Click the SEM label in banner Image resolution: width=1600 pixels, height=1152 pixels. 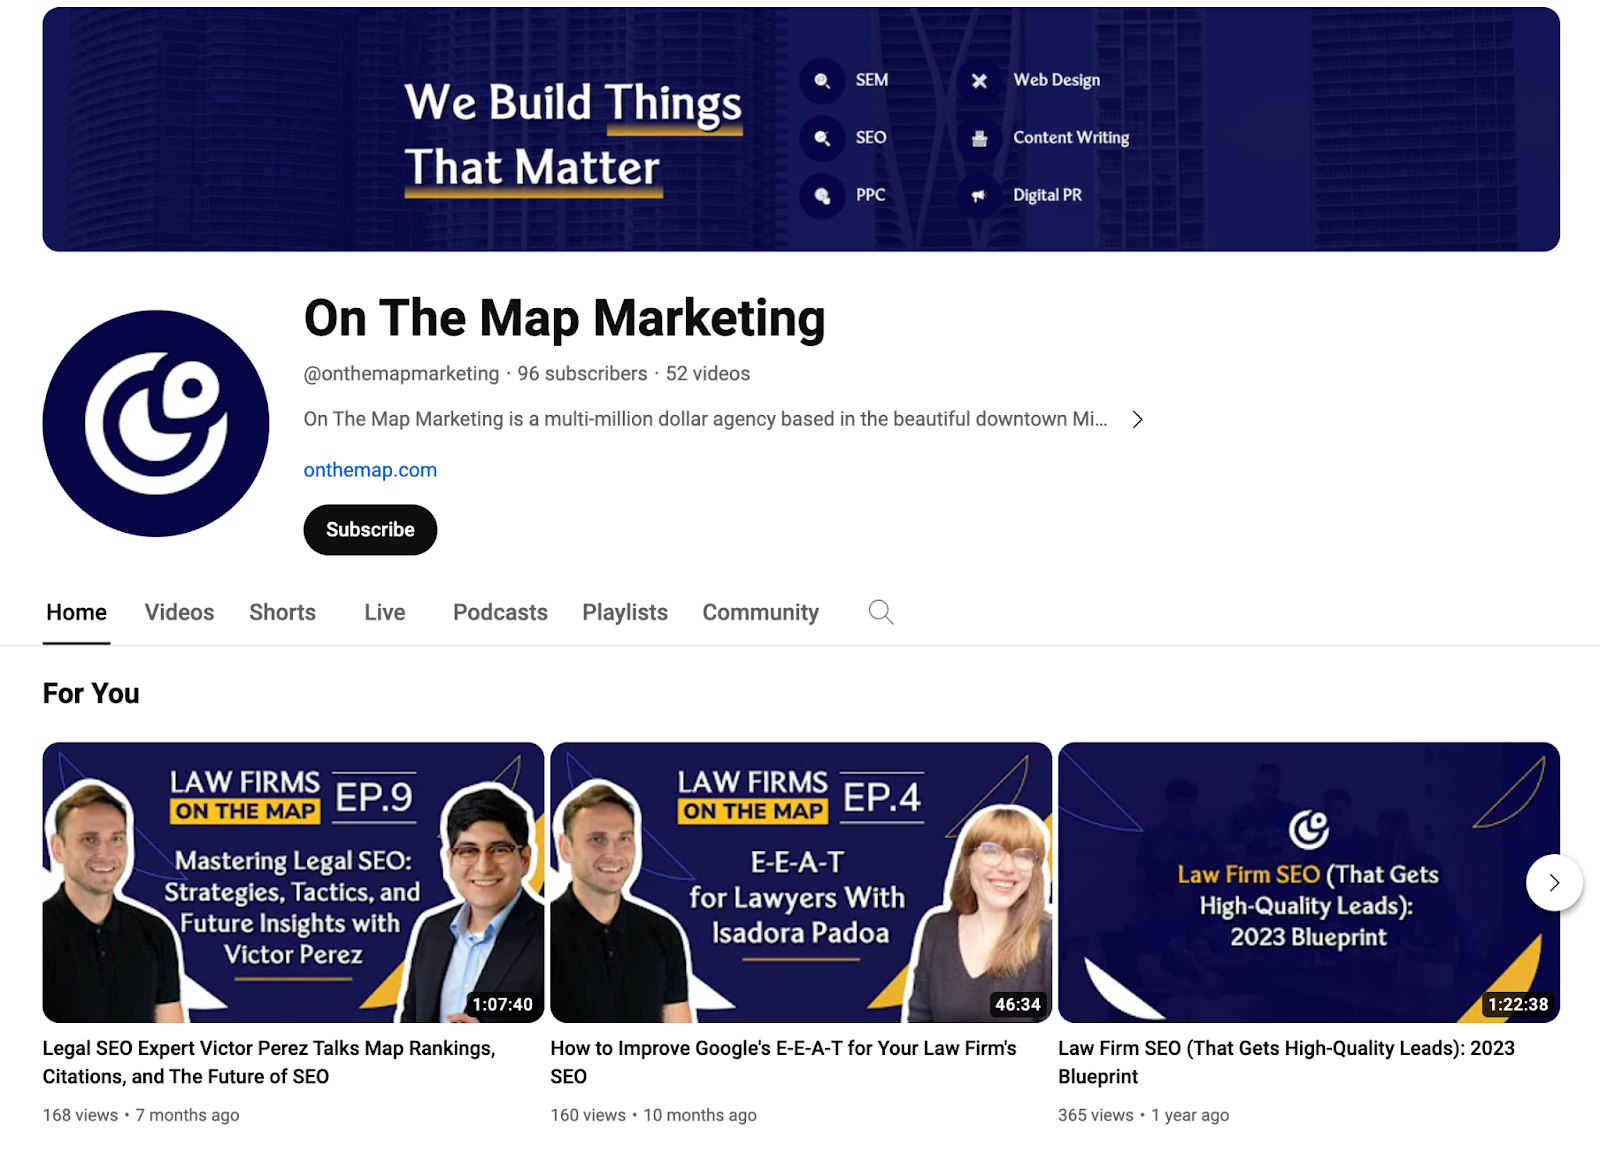point(871,80)
